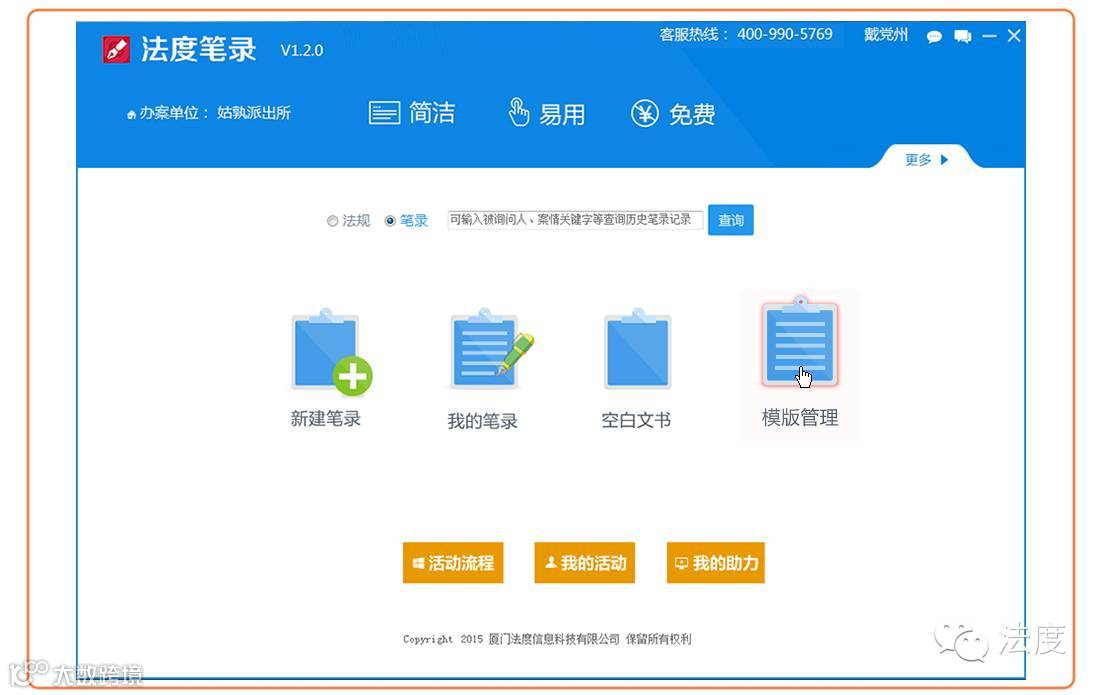This screenshot has width=1100, height=695.
Task: Click the 我的笔录 label text
Action: [483, 421]
